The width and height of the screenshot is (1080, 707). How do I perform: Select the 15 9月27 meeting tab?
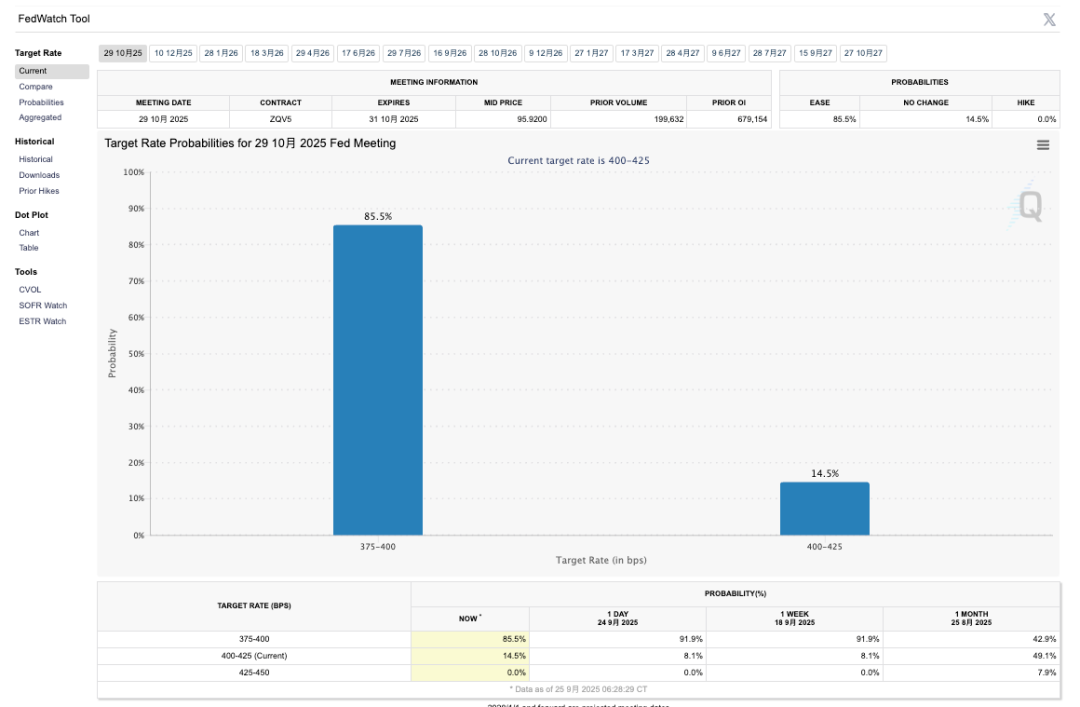tap(816, 53)
